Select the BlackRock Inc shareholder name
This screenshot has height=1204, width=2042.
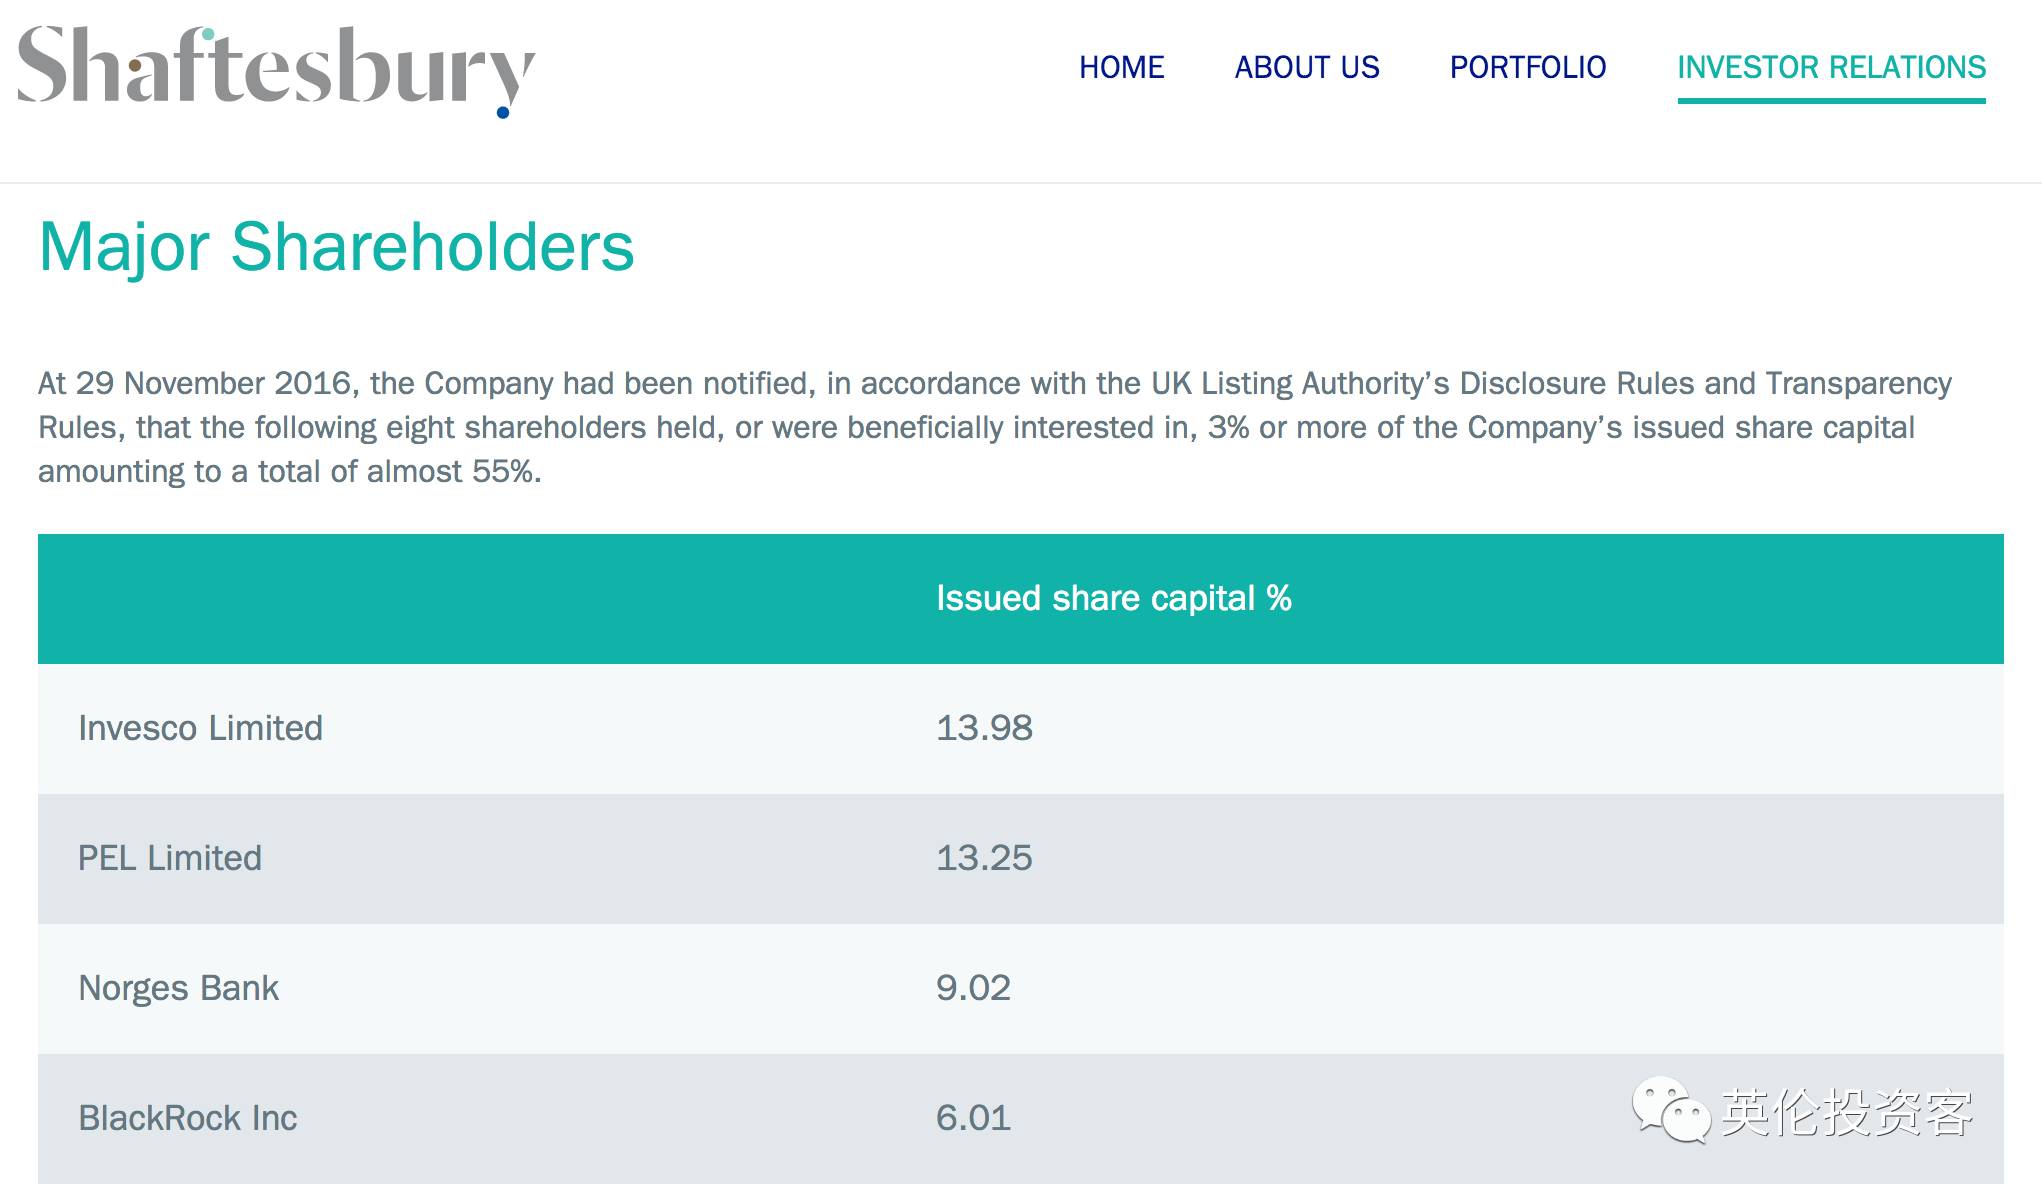[x=188, y=1118]
